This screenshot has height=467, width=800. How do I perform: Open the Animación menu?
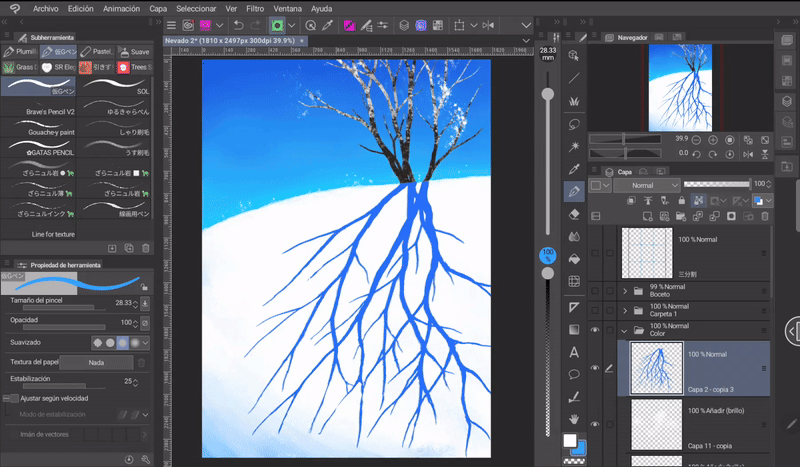click(x=121, y=7)
